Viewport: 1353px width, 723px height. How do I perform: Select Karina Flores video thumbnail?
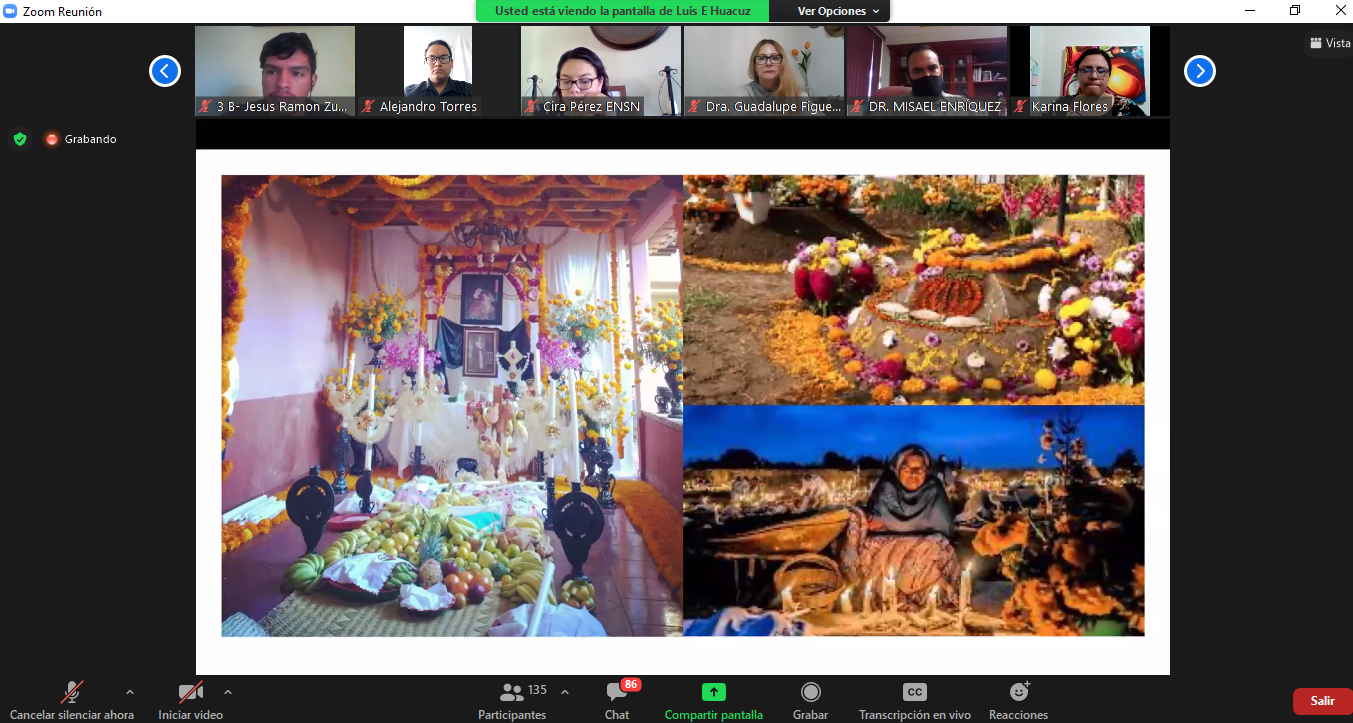click(x=1090, y=71)
